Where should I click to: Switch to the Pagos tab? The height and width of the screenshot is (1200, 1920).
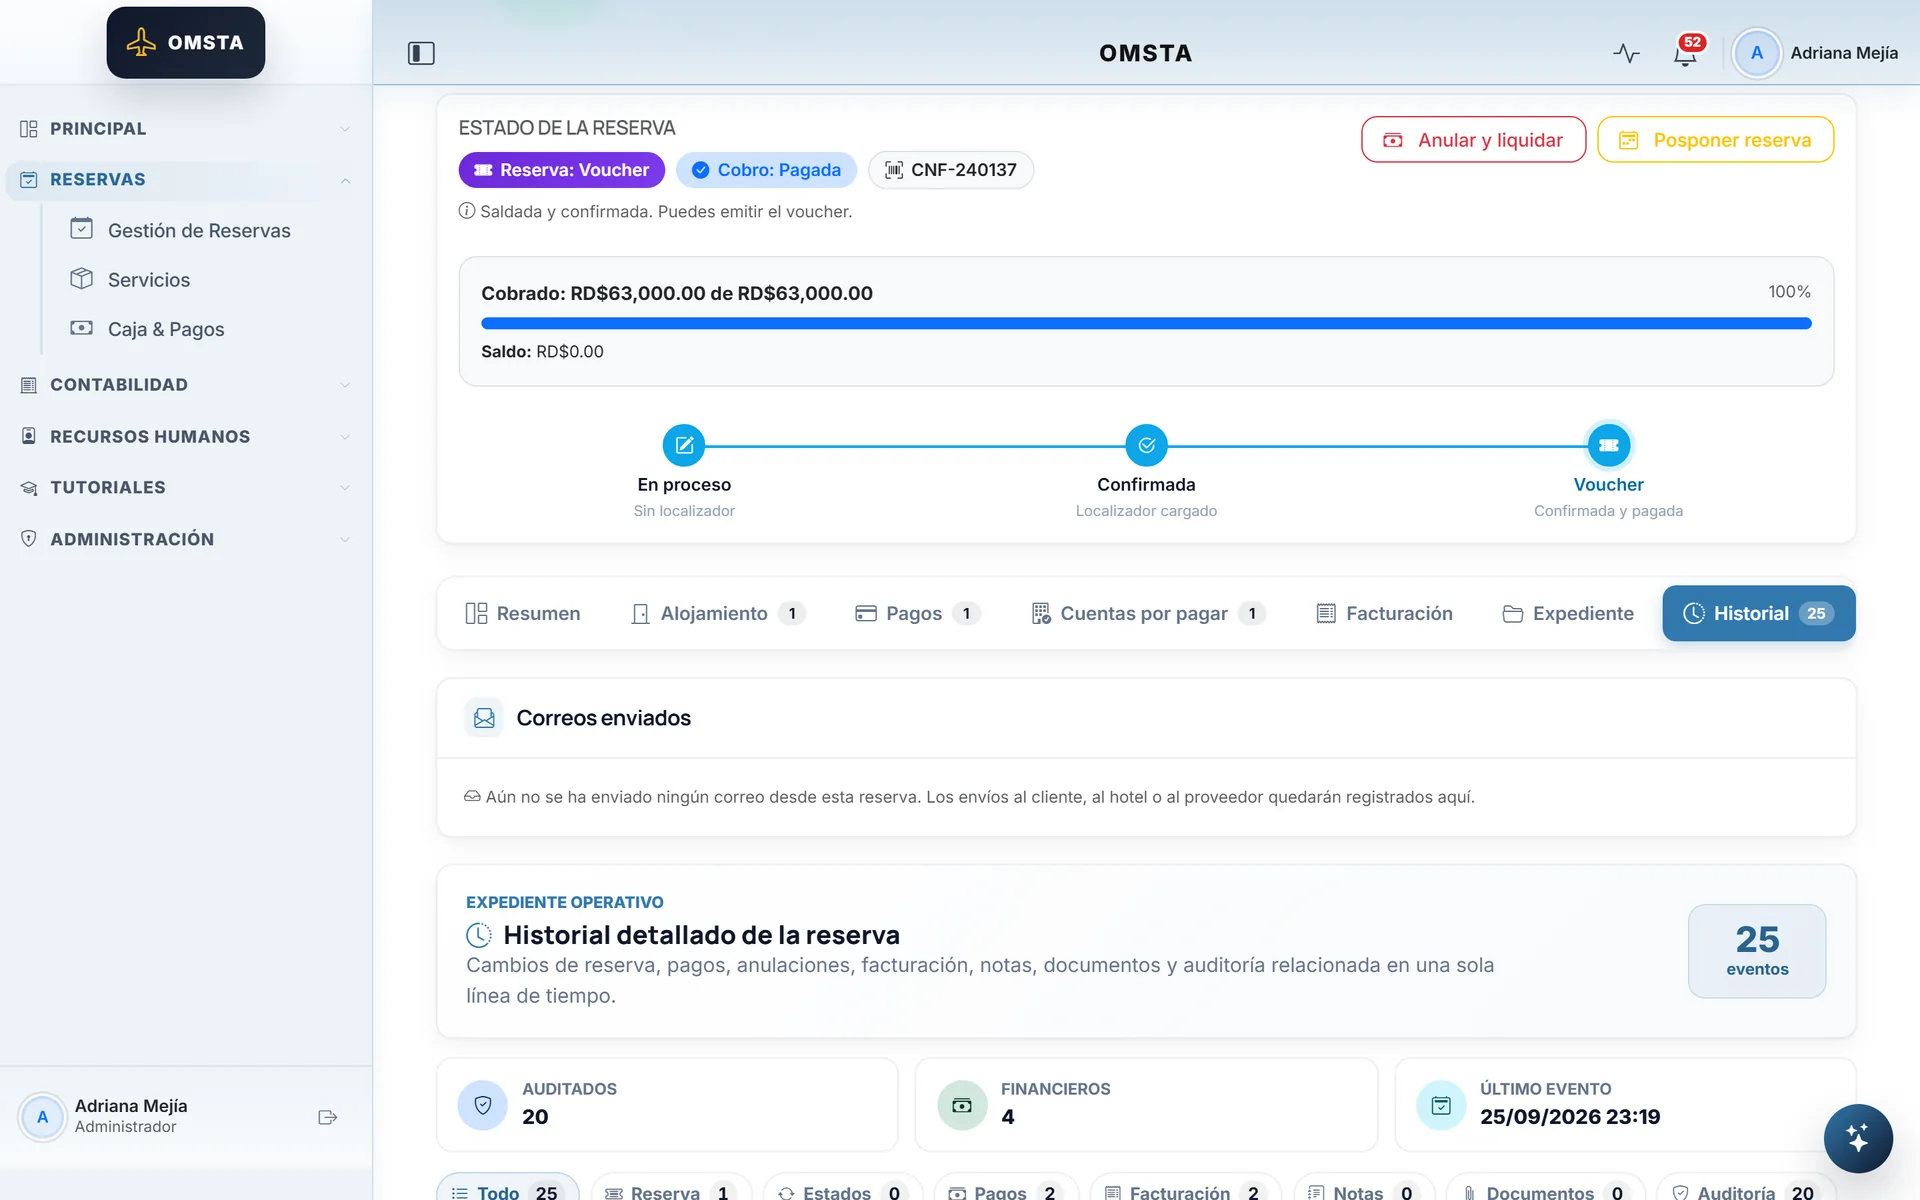[918, 613]
